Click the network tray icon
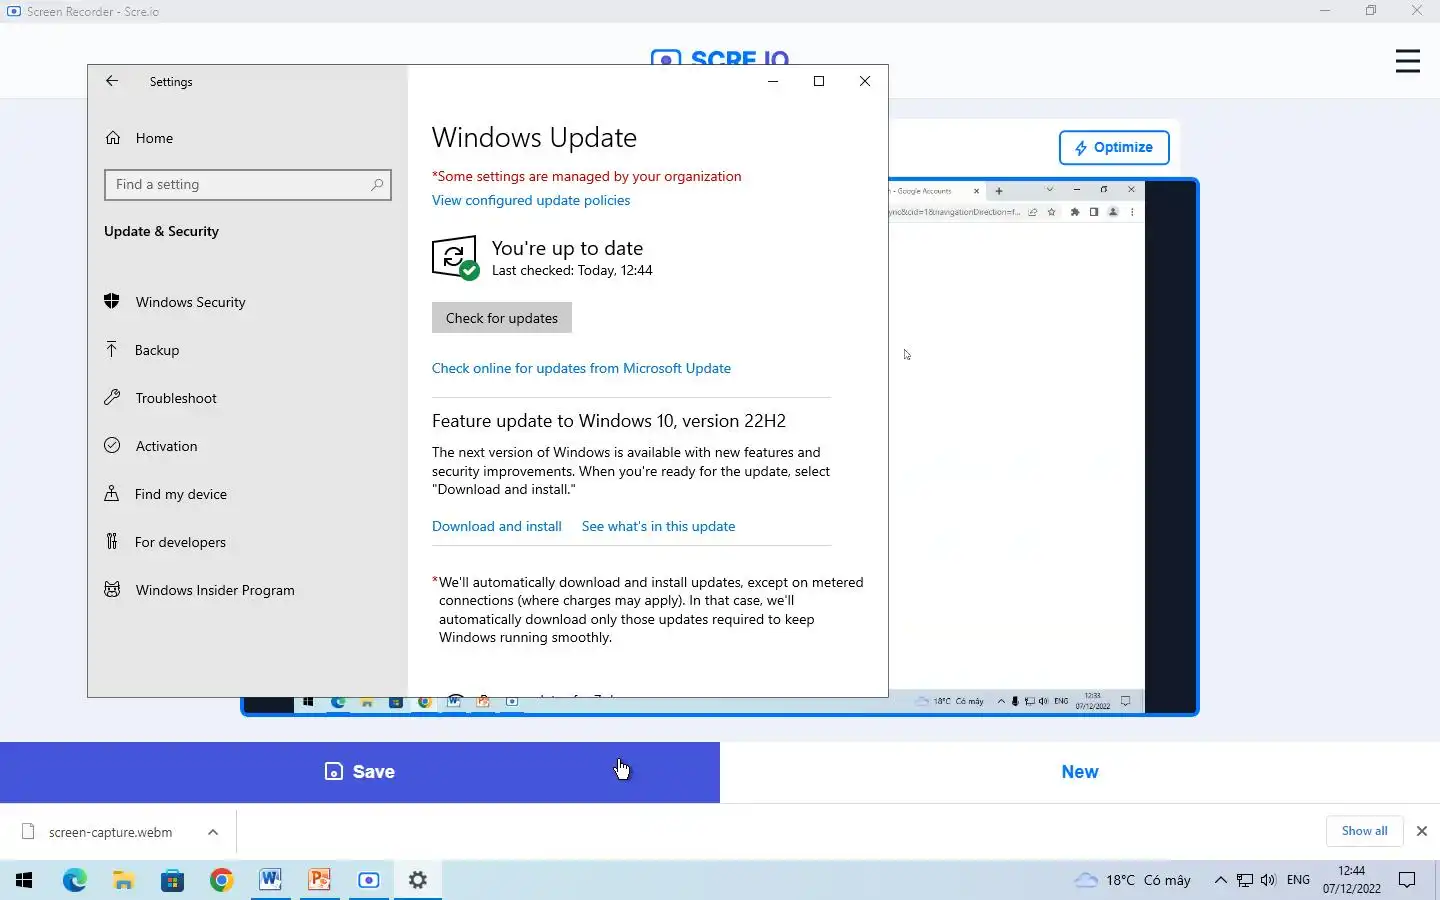The height and width of the screenshot is (900, 1440). [x=1245, y=880]
